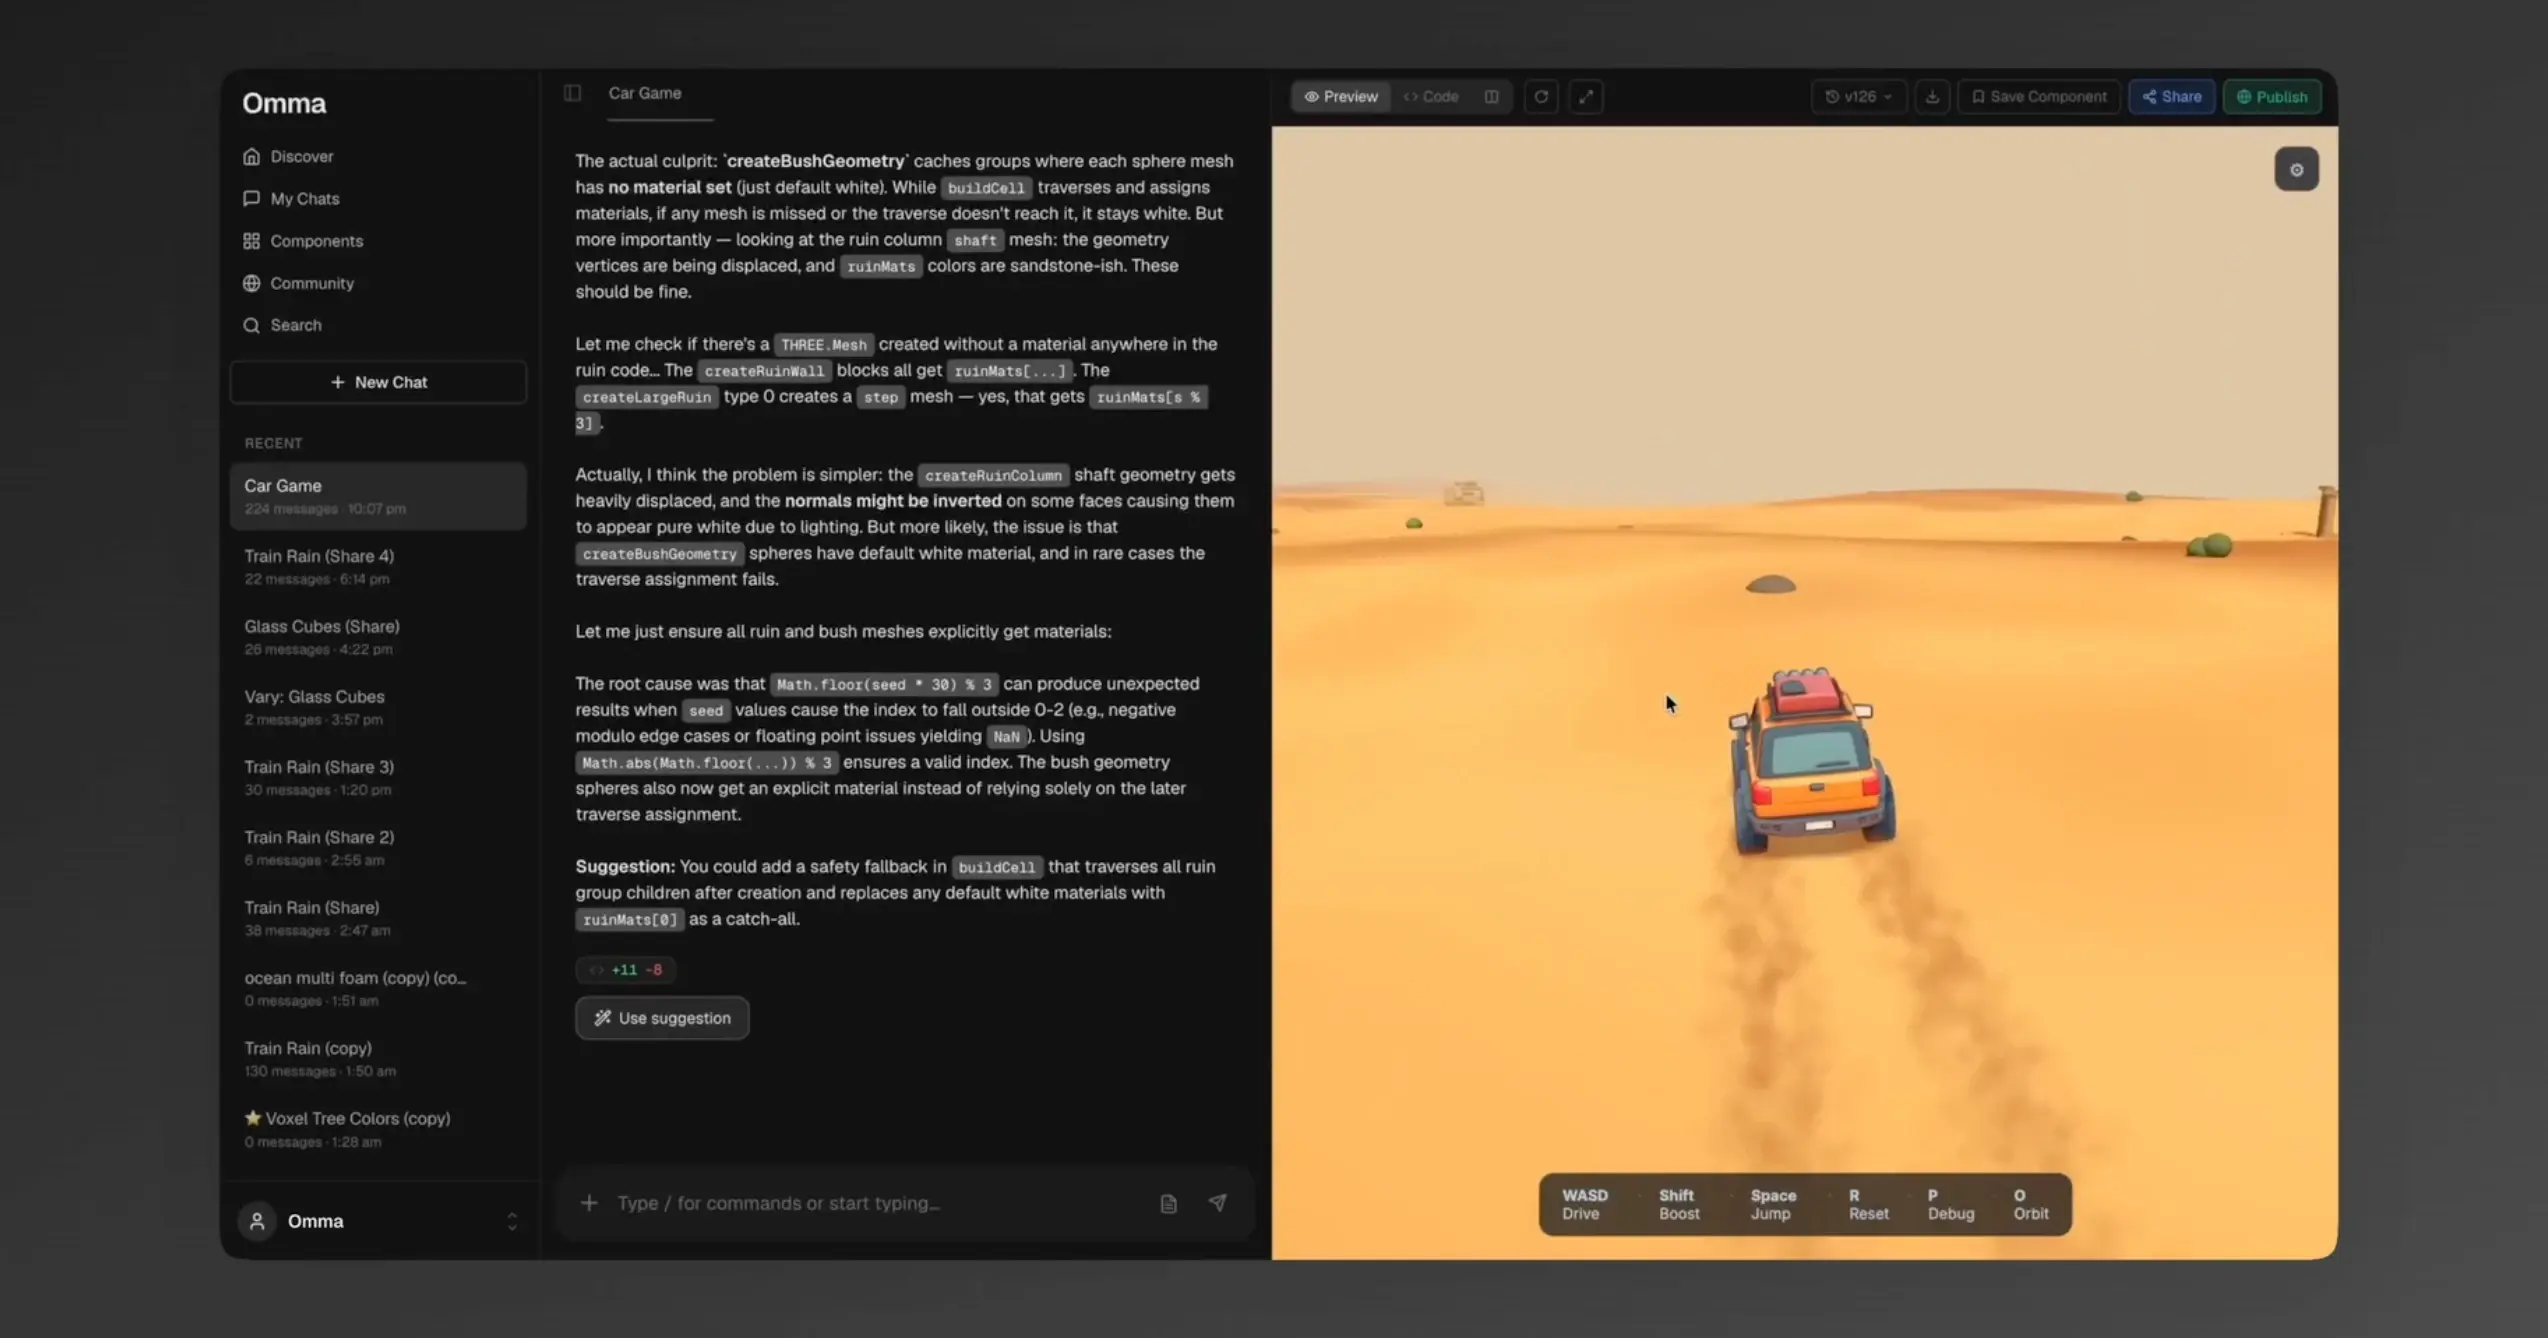This screenshot has width=2548, height=1338.
Task: Open Train Rain (Share) chat
Action: point(378,918)
